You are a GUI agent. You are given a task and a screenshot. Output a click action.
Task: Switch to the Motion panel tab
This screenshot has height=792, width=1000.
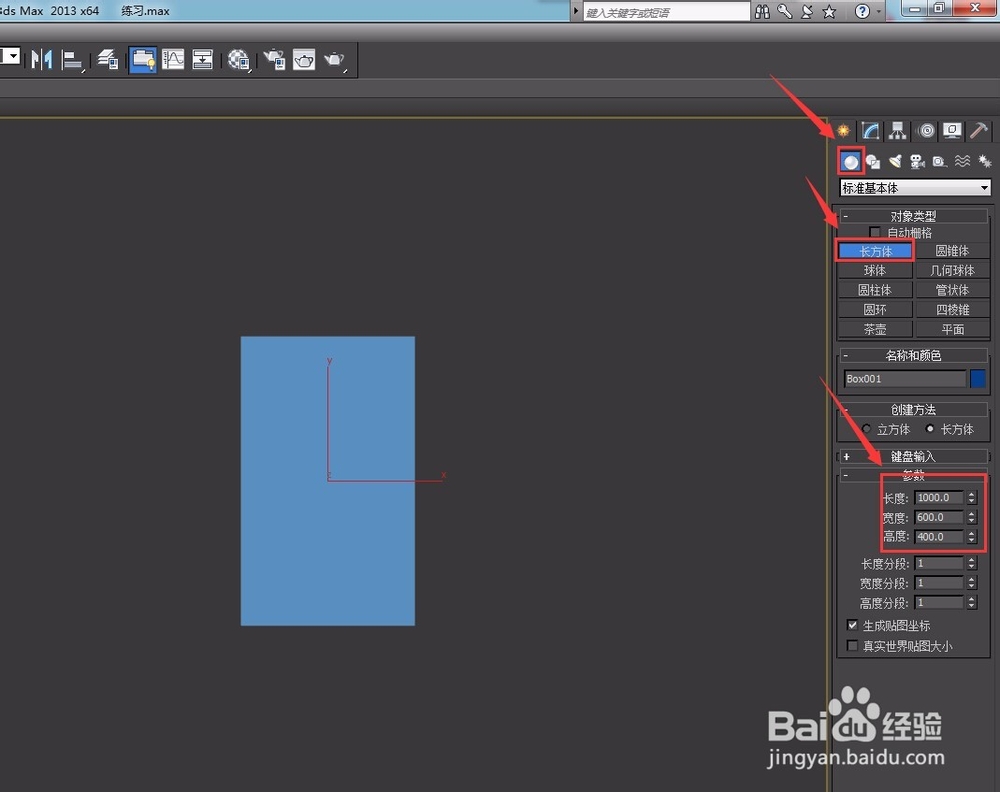tap(927, 131)
